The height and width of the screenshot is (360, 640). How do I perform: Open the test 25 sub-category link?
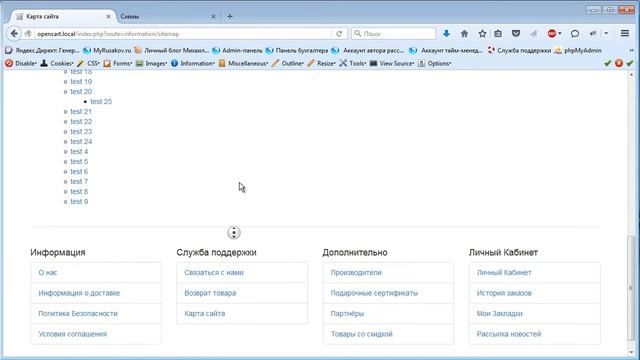101,101
